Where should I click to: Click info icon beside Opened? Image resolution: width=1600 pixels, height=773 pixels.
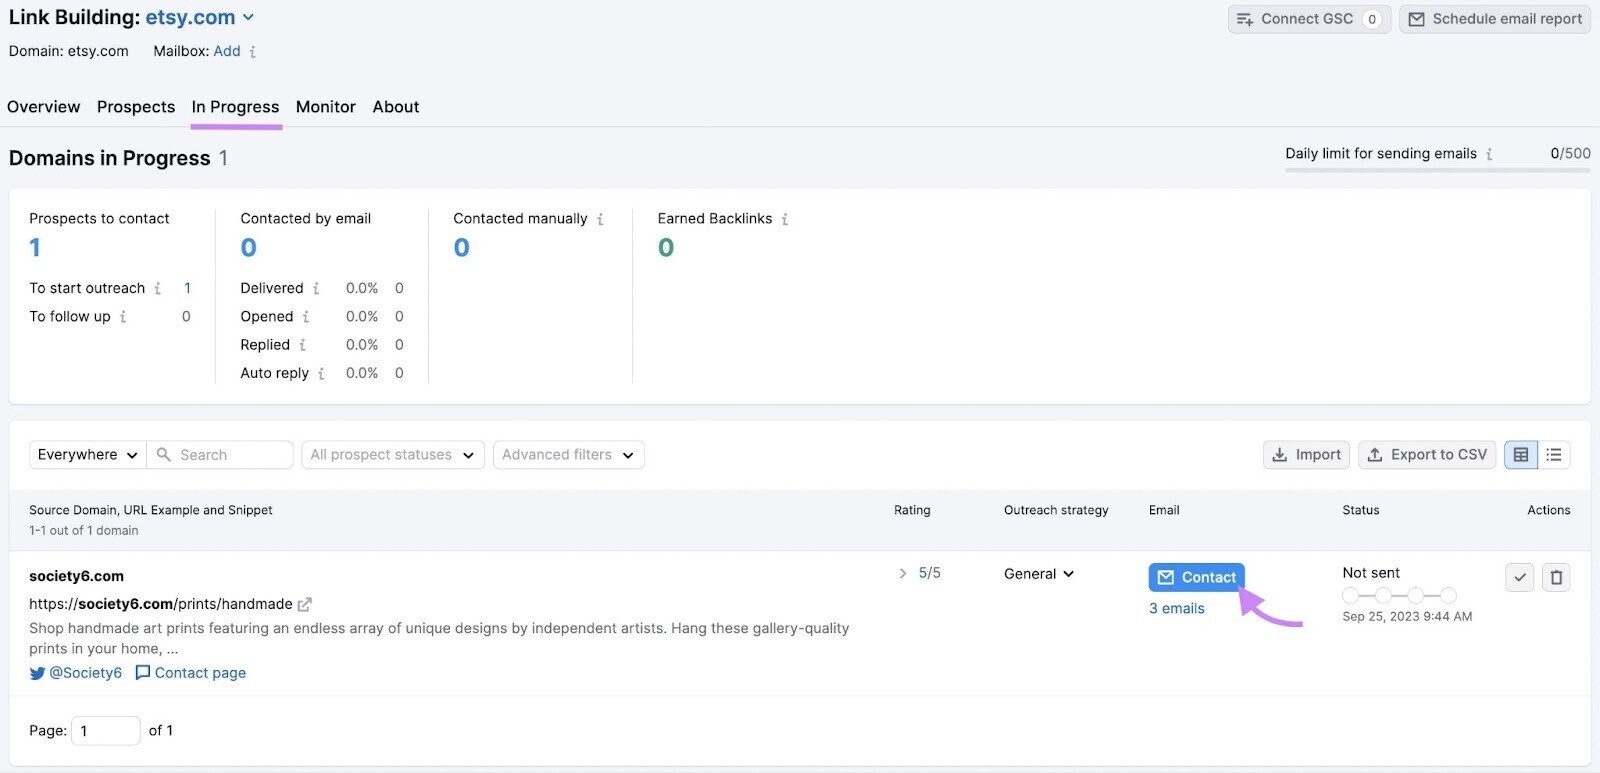[x=306, y=317]
